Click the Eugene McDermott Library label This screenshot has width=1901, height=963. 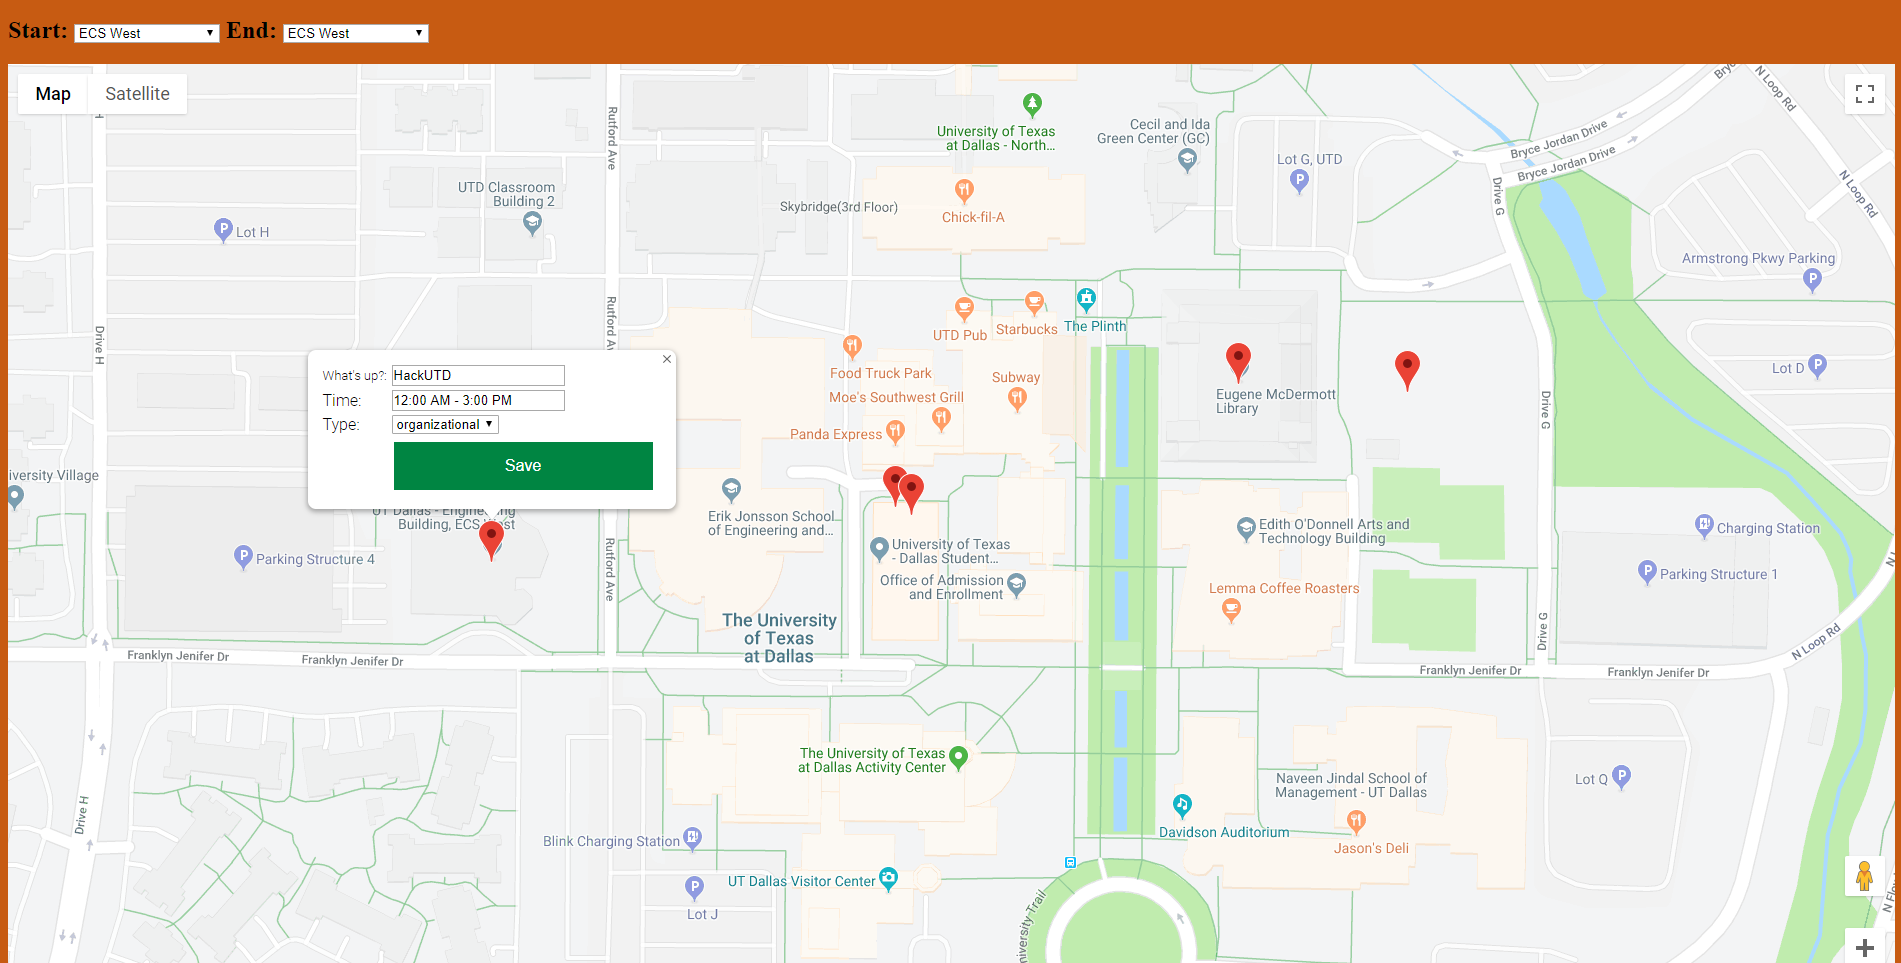click(1276, 402)
